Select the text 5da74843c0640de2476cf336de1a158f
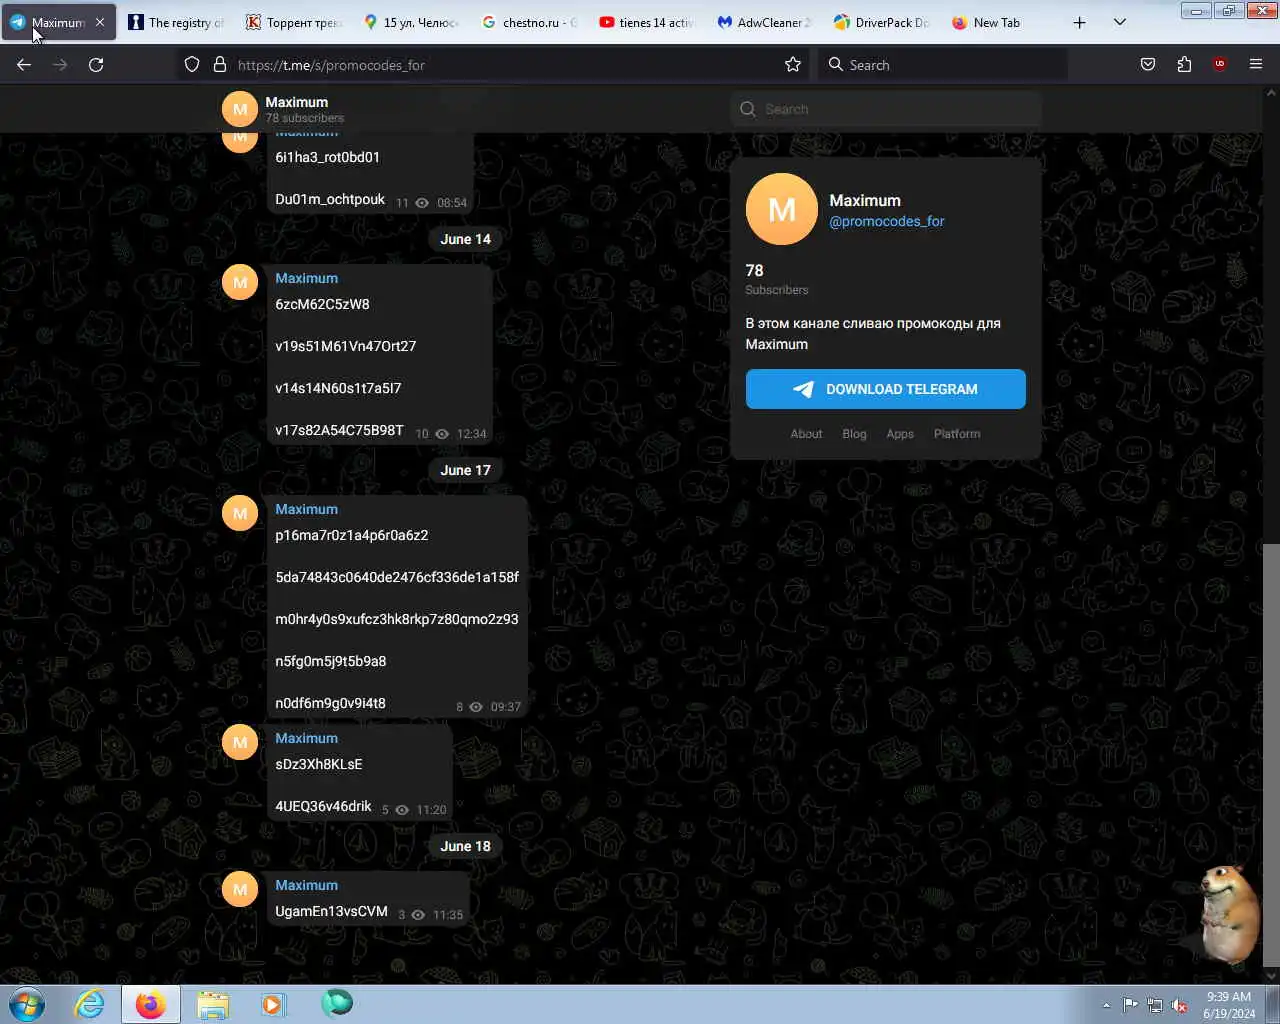The height and width of the screenshot is (1024, 1280). pos(397,577)
